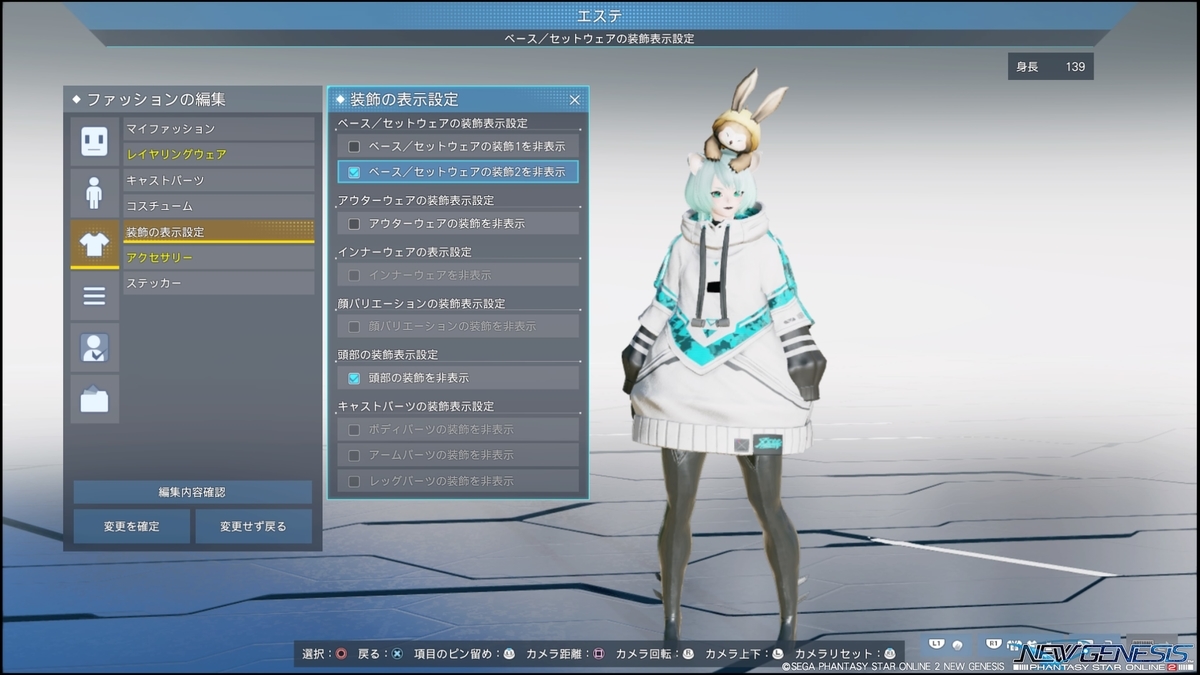Click the 項目のピン留め button icon
The width and height of the screenshot is (1200, 675).
(509, 653)
